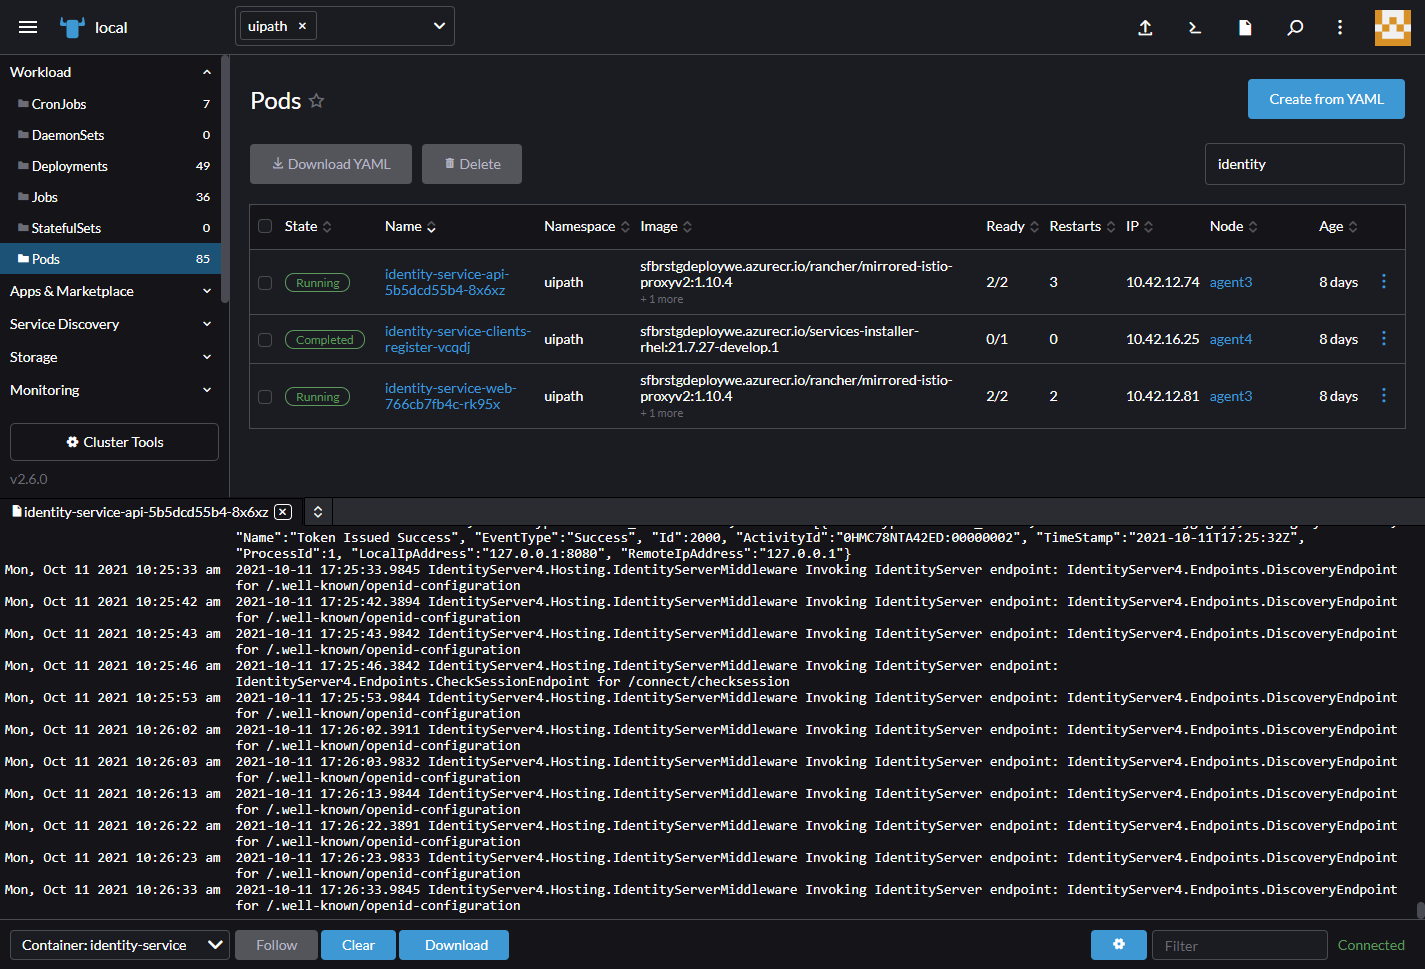Click the user avatar icon
This screenshot has height=969, width=1425.
pos(1393,28)
